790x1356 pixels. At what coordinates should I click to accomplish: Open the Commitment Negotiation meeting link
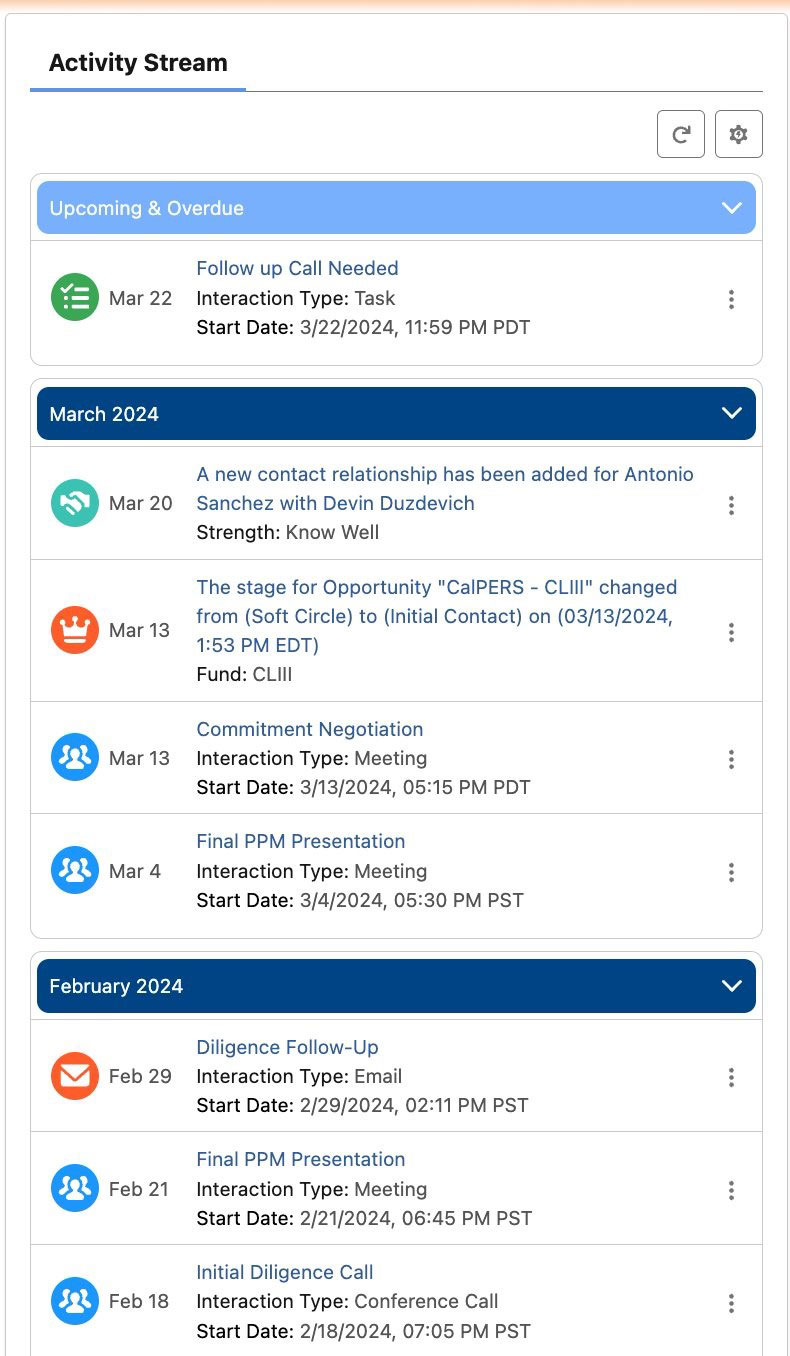tap(309, 729)
